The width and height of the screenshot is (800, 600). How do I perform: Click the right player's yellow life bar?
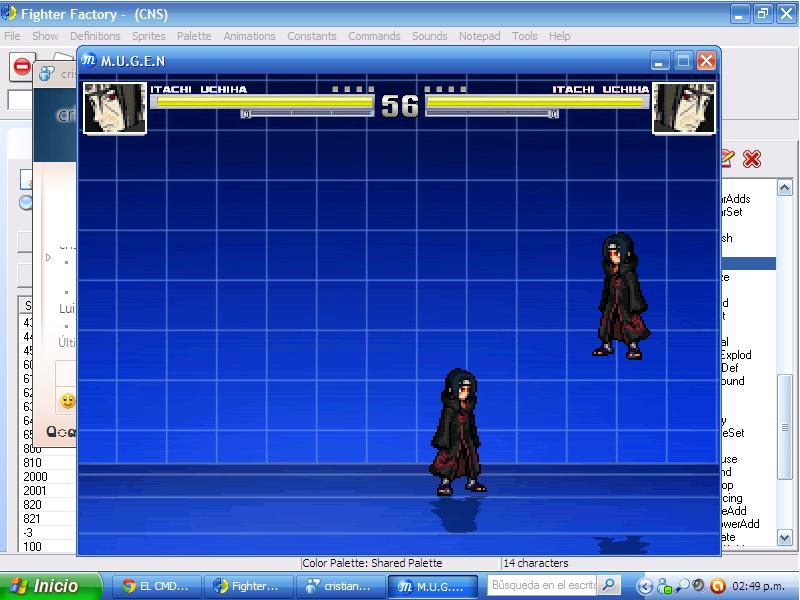535,102
